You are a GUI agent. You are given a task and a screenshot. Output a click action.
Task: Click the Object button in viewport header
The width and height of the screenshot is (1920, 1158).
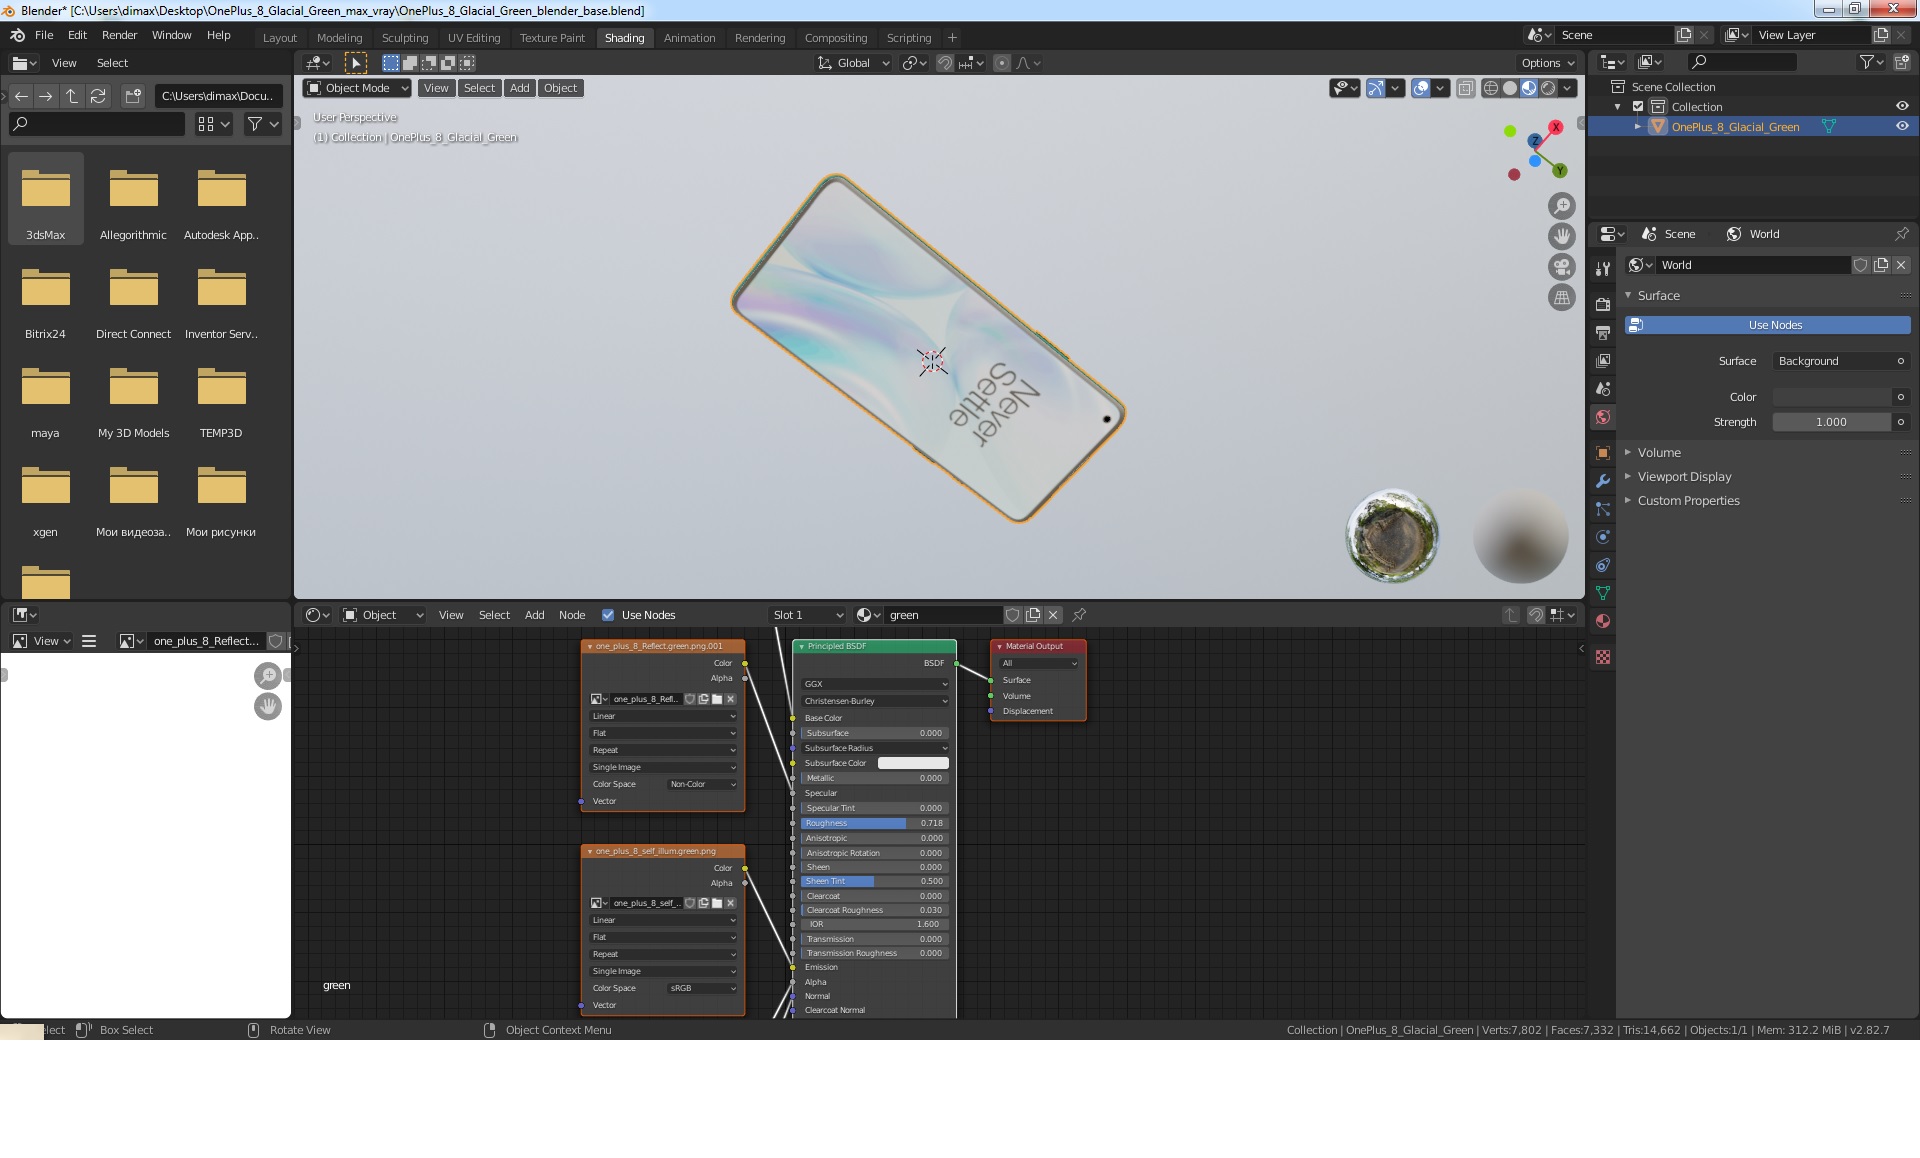tap(560, 88)
